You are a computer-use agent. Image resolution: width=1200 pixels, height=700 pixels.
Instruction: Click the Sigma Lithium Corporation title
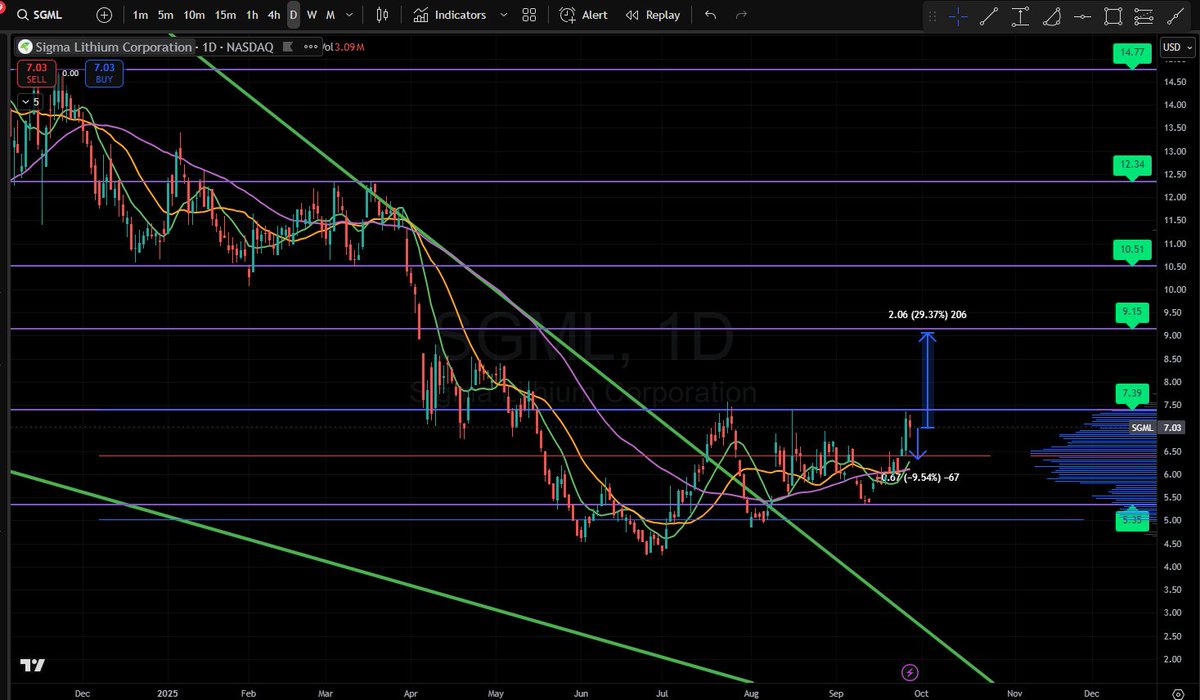click(113, 47)
